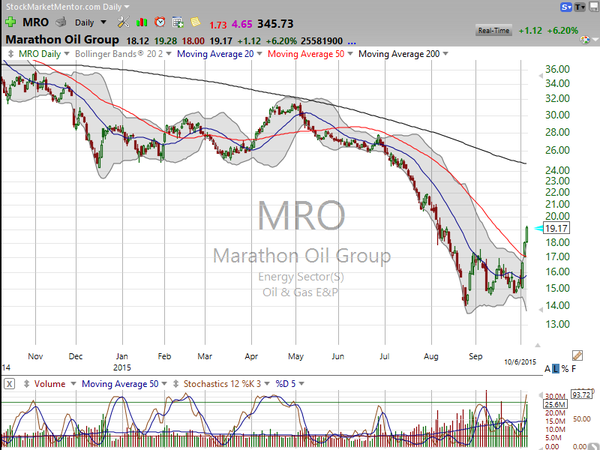The width and height of the screenshot is (600, 450).
Task: Click the Jan 2015 label on the time axis
Action: click(x=122, y=362)
